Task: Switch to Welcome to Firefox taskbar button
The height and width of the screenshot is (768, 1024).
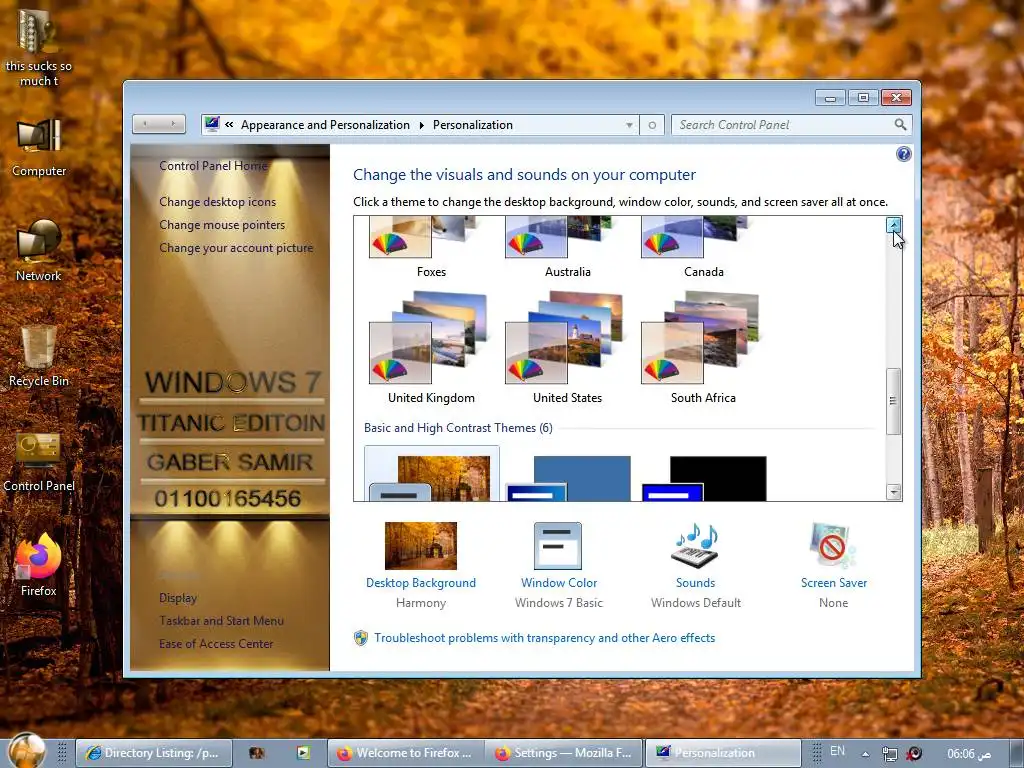Action: pos(406,753)
